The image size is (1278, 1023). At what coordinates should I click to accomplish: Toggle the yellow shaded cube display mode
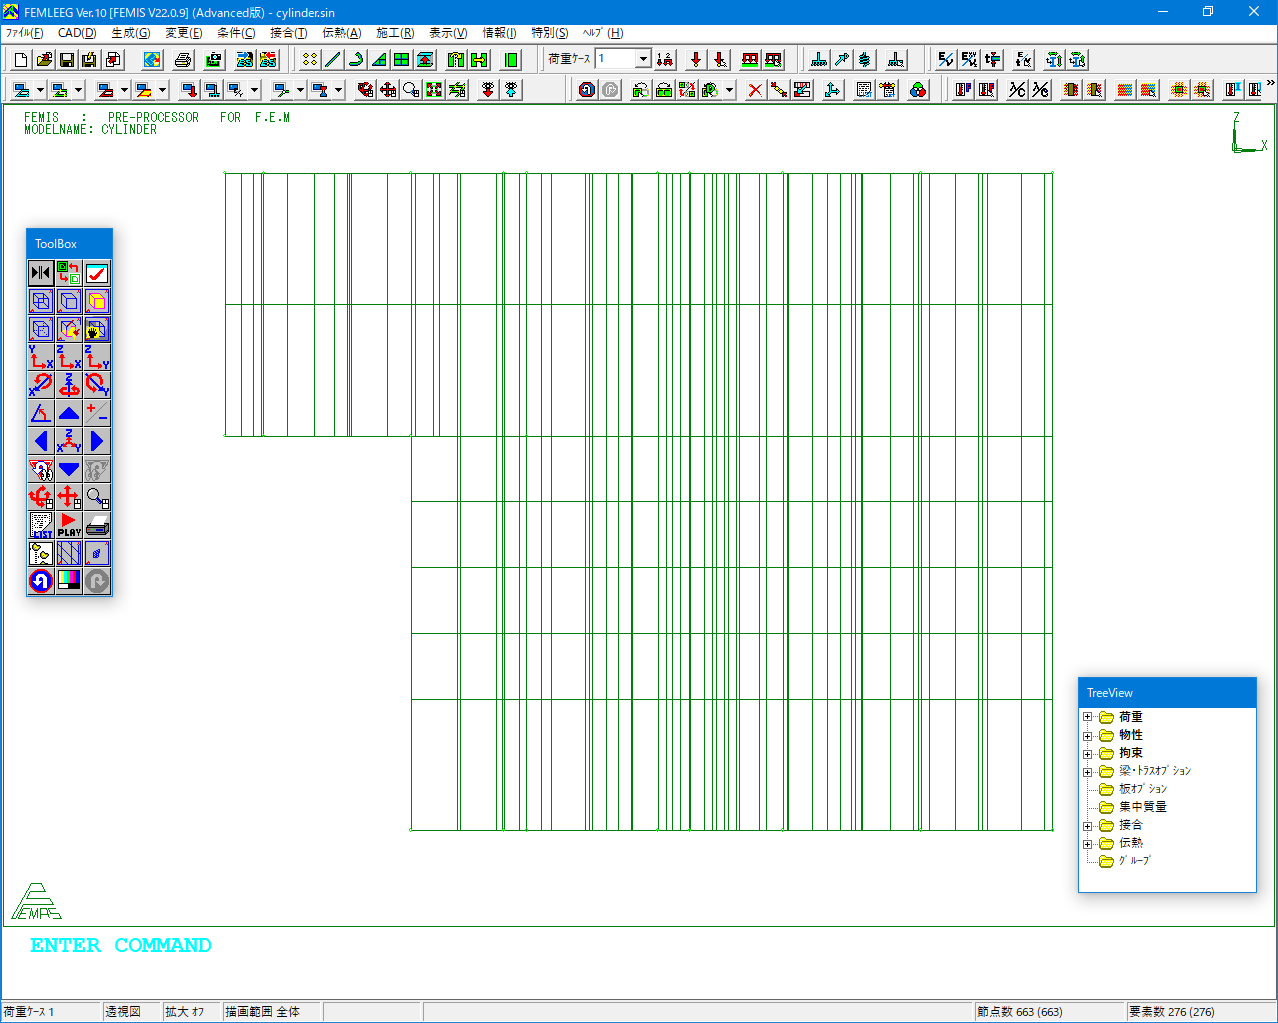tap(97, 301)
